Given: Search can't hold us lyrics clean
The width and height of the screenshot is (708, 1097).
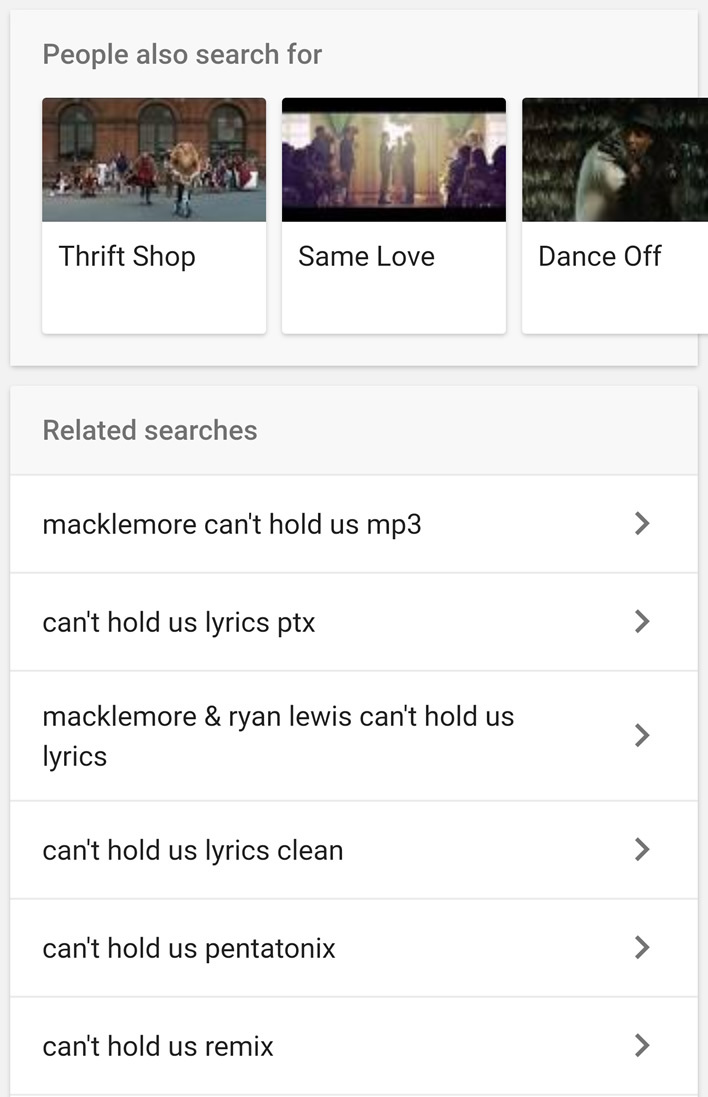Looking at the screenshot, I should [193, 850].
